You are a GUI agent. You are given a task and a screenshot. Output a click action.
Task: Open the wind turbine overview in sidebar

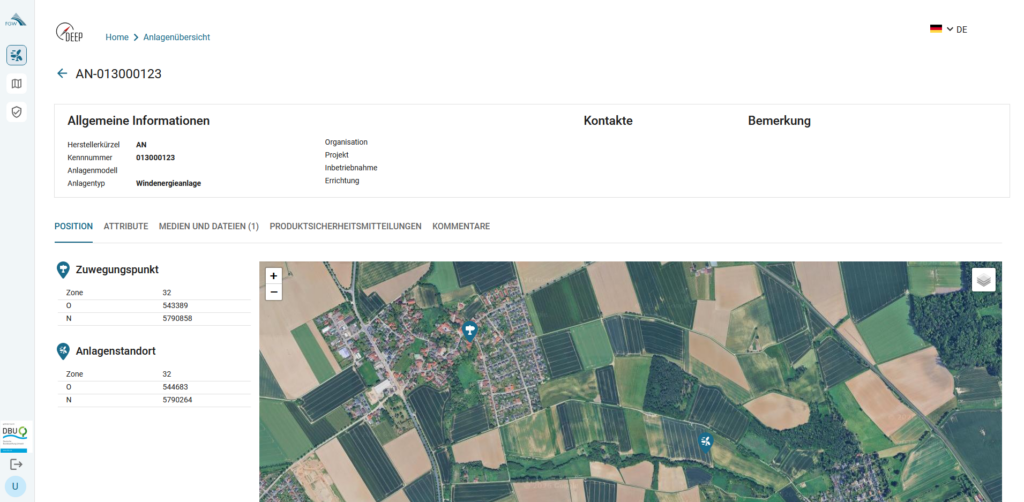point(16,55)
